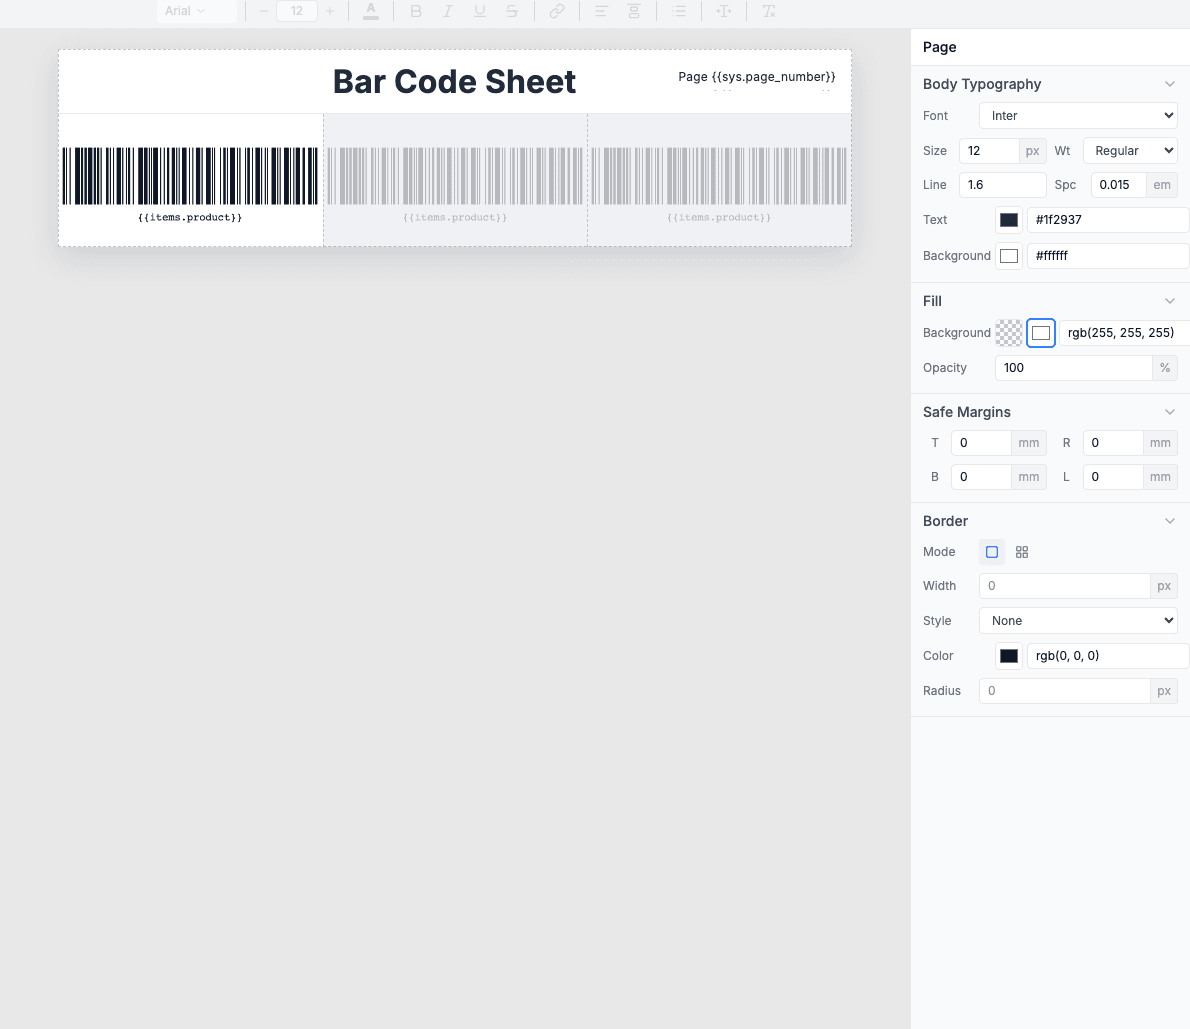1190x1029 pixels.
Task: Decrease font size with the minus button
Action: tap(262, 11)
